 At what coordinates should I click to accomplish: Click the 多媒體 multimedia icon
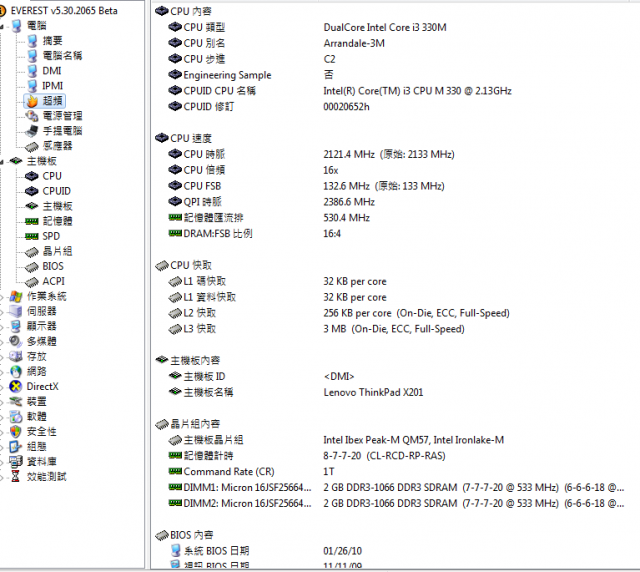[16, 341]
